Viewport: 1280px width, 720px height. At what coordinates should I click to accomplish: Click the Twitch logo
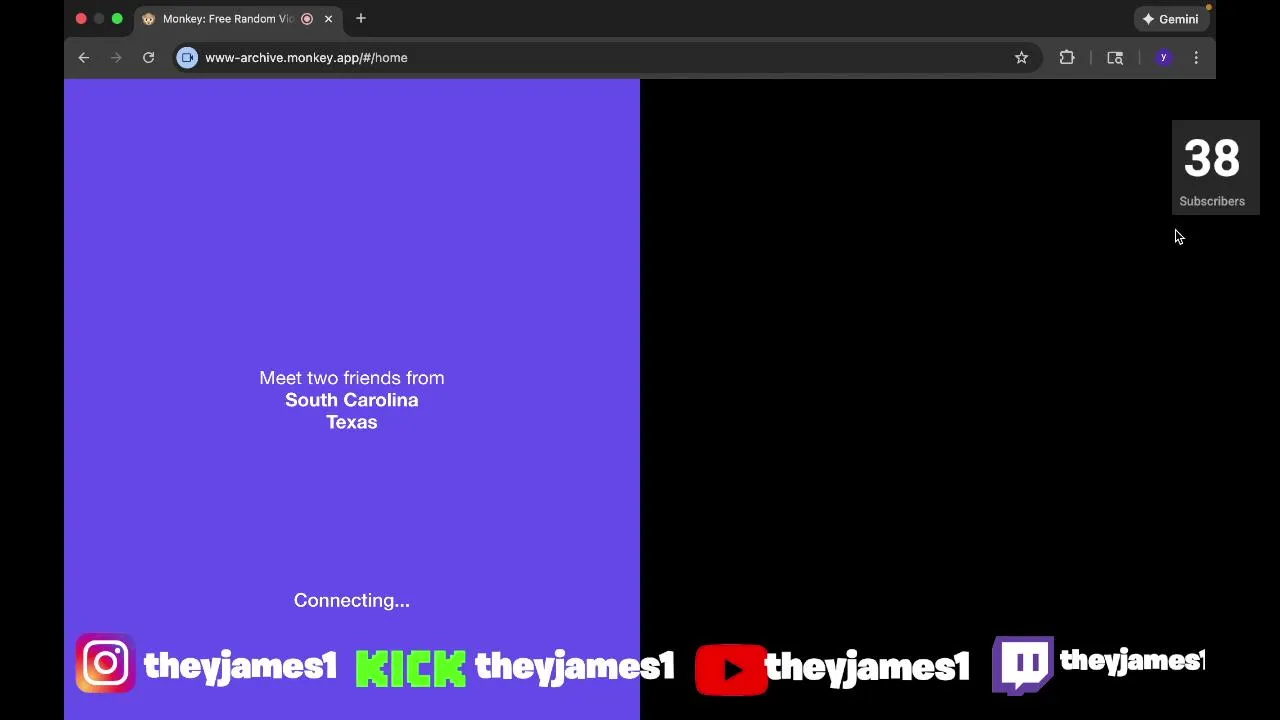[1023, 665]
